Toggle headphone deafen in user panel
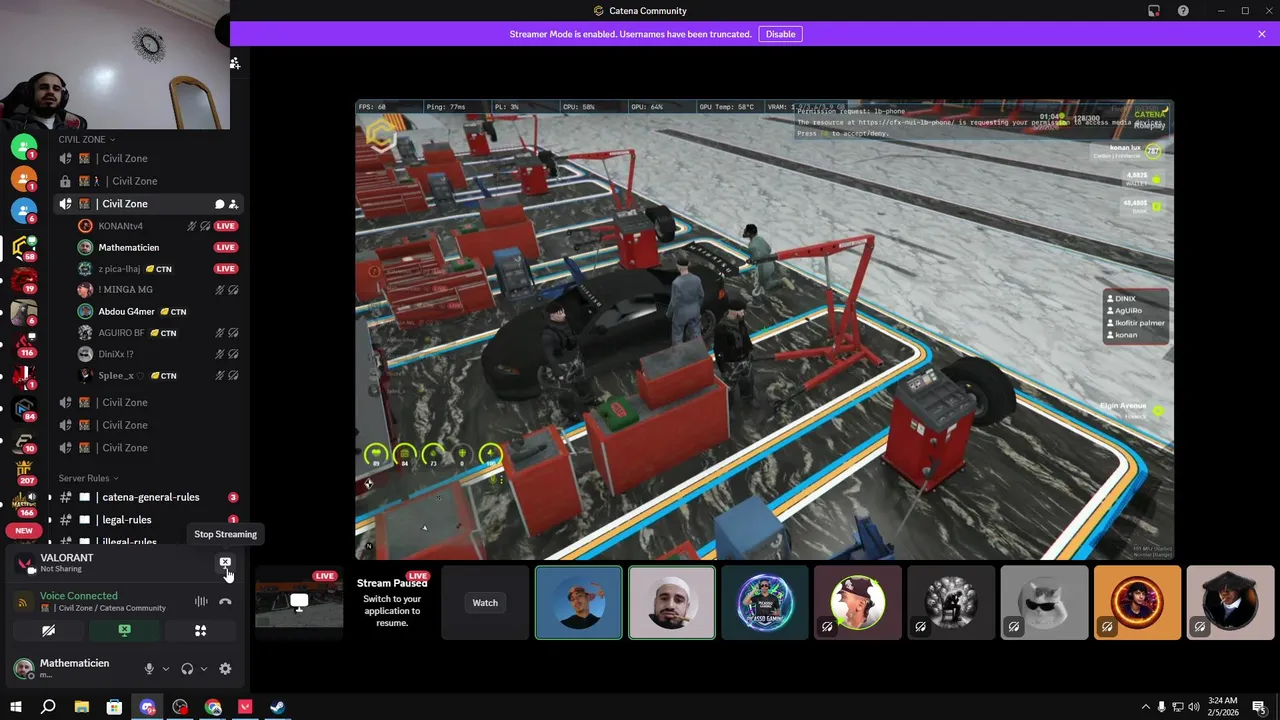The height and width of the screenshot is (720, 1280). click(187, 669)
